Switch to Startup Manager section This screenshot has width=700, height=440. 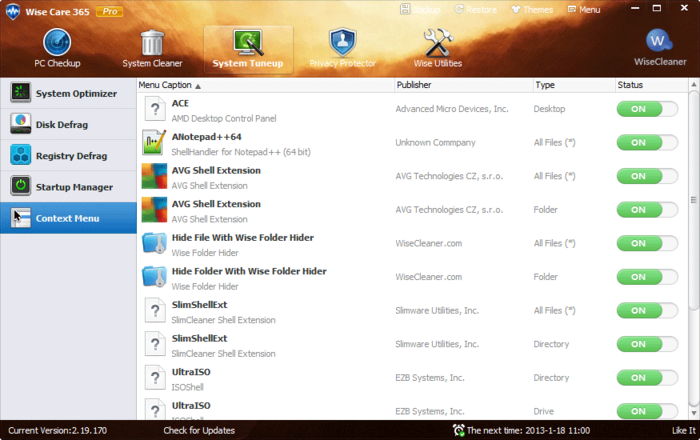[x=68, y=187]
